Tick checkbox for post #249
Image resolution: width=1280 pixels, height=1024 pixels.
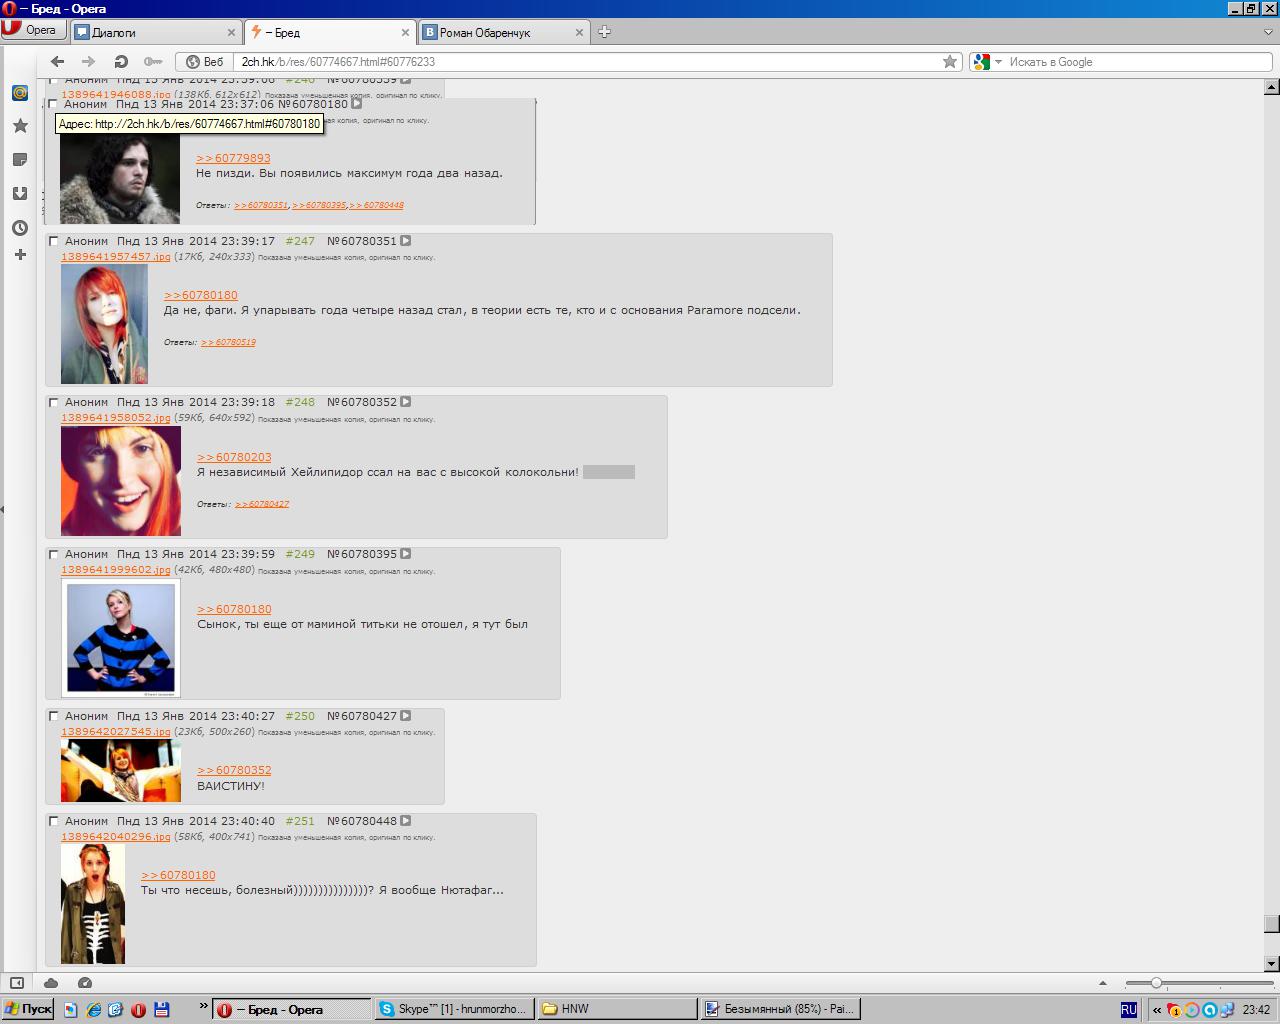pyautogui.click(x=54, y=554)
